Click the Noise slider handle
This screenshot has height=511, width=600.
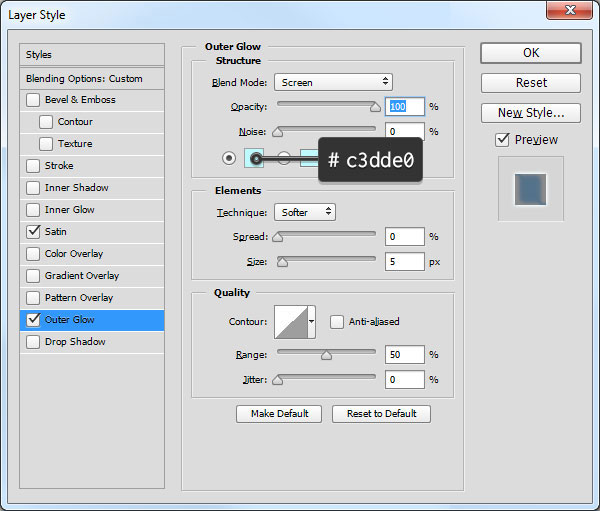pos(277,132)
